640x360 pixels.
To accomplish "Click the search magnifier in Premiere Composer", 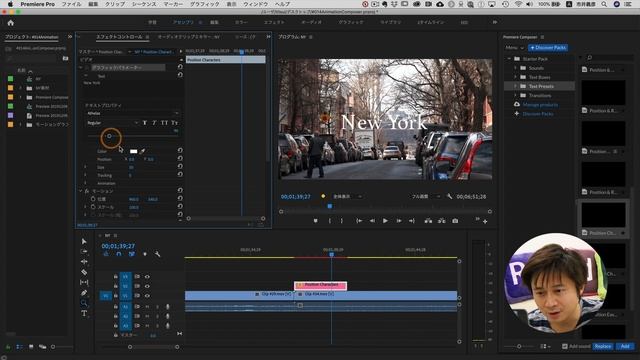I will pyautogui.click(x=589, y=58).
